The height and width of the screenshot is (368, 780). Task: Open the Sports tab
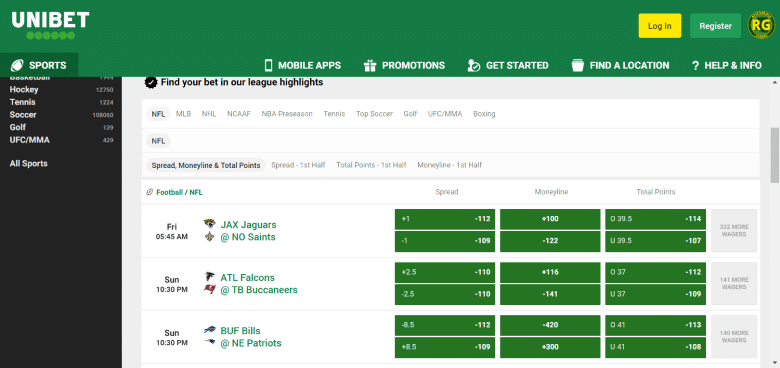coord(39,65)
